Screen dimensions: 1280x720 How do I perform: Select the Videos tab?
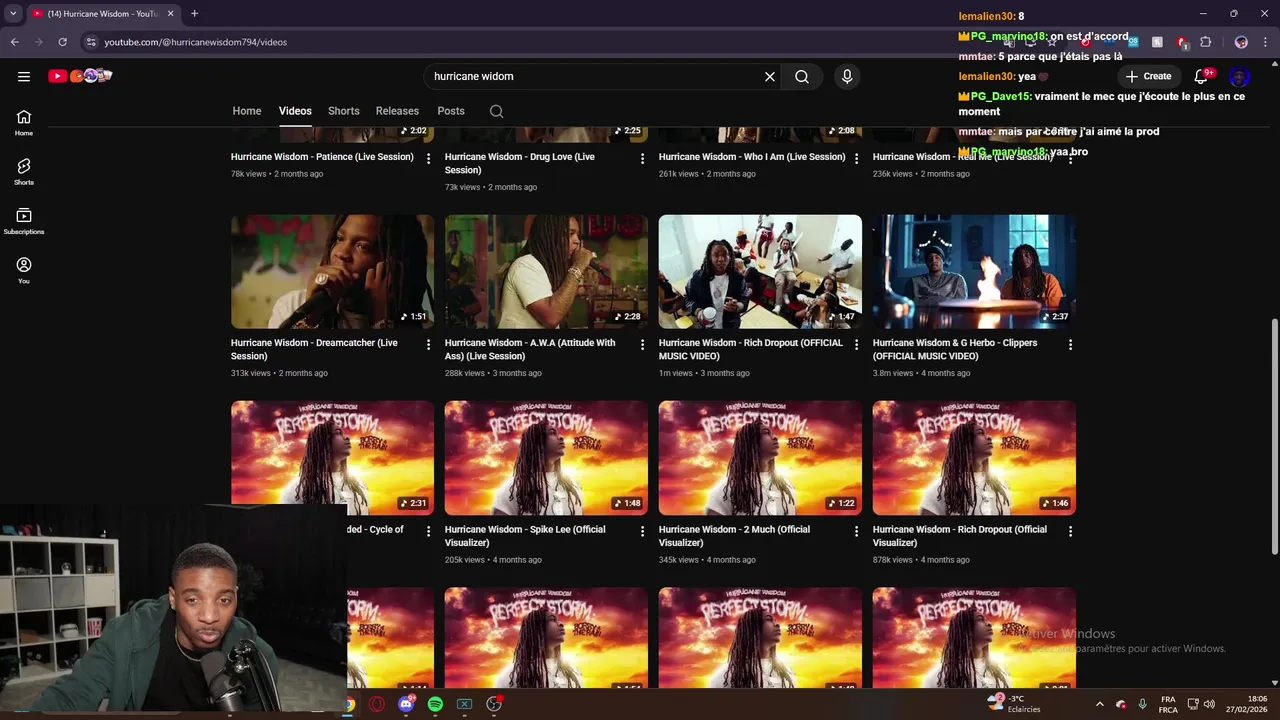tap(295, 111)
